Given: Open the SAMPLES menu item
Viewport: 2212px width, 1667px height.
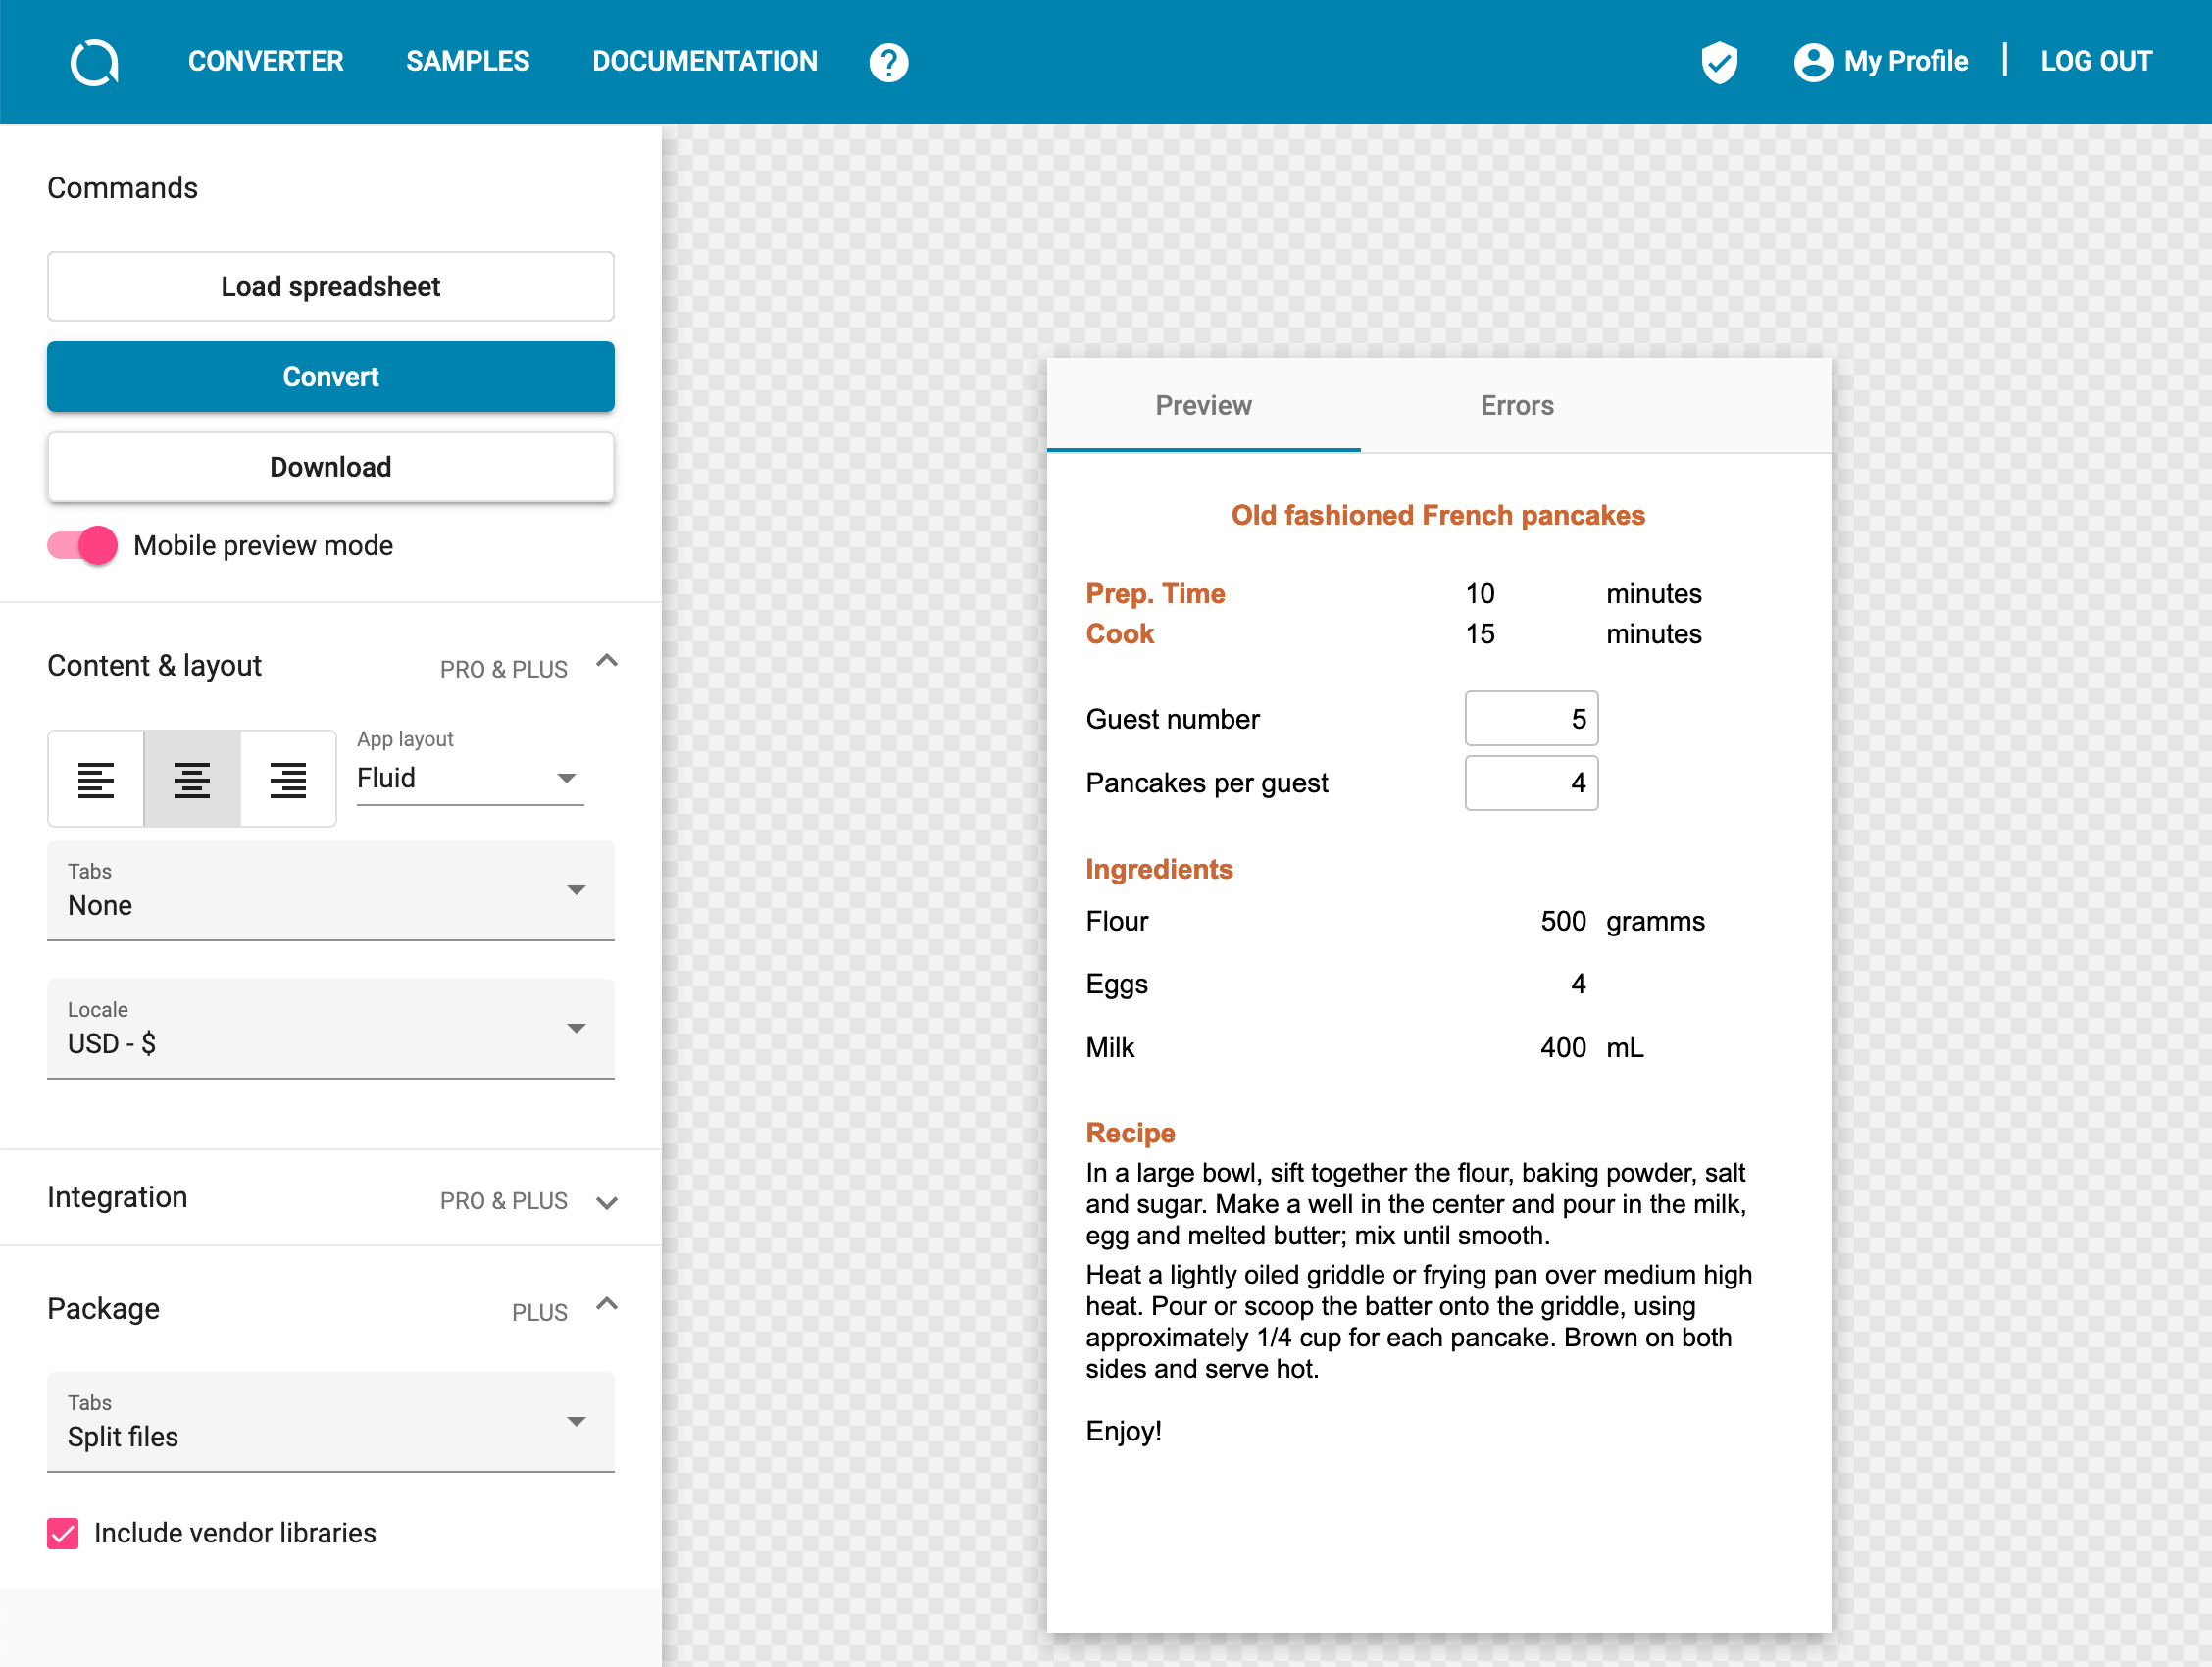Looking at the screenshot, I should coord(467,62).
